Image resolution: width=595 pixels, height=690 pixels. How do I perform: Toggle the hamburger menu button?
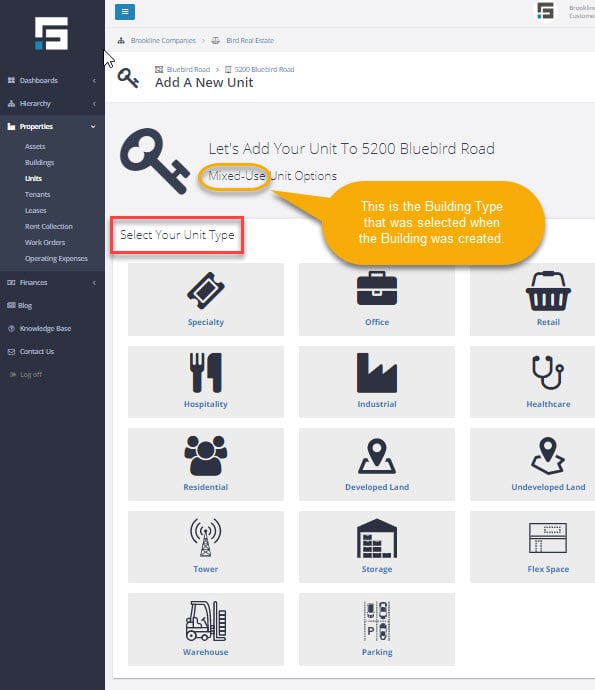[125, 12]
